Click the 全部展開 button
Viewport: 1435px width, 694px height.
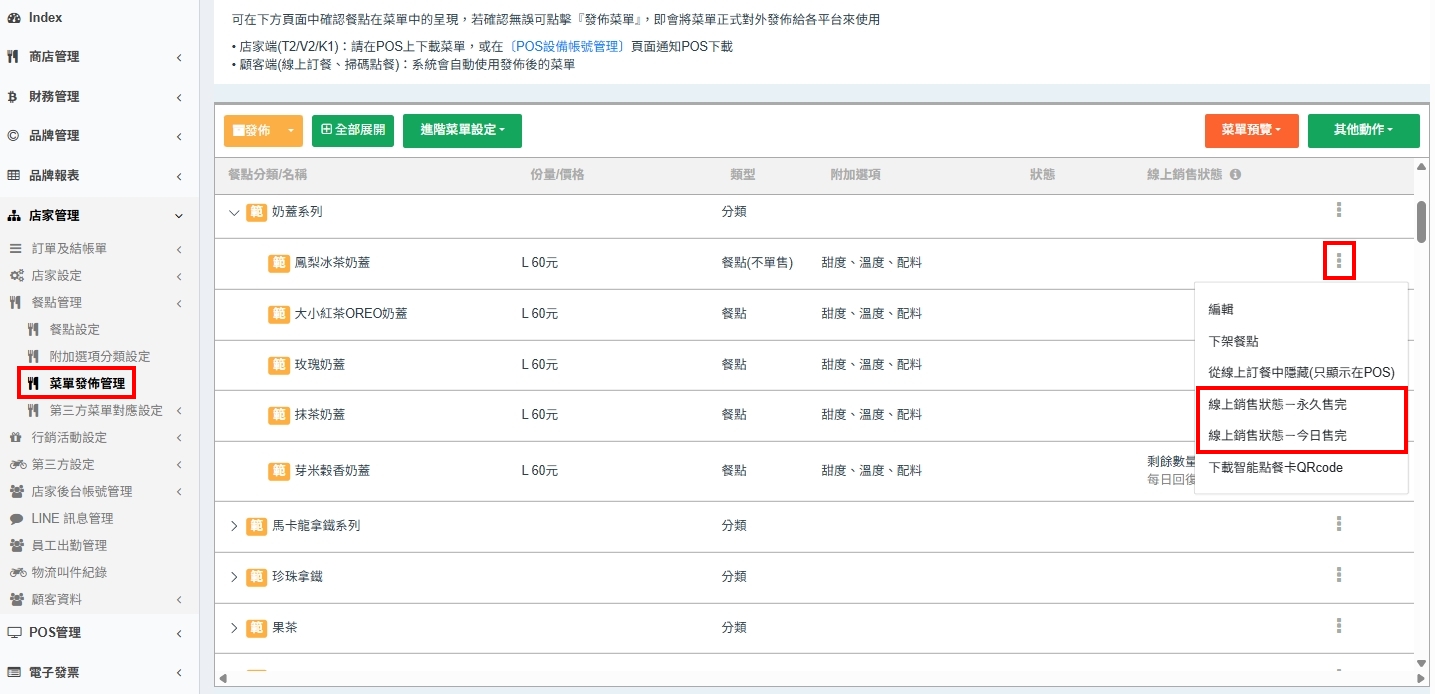(x=353, y=130)
